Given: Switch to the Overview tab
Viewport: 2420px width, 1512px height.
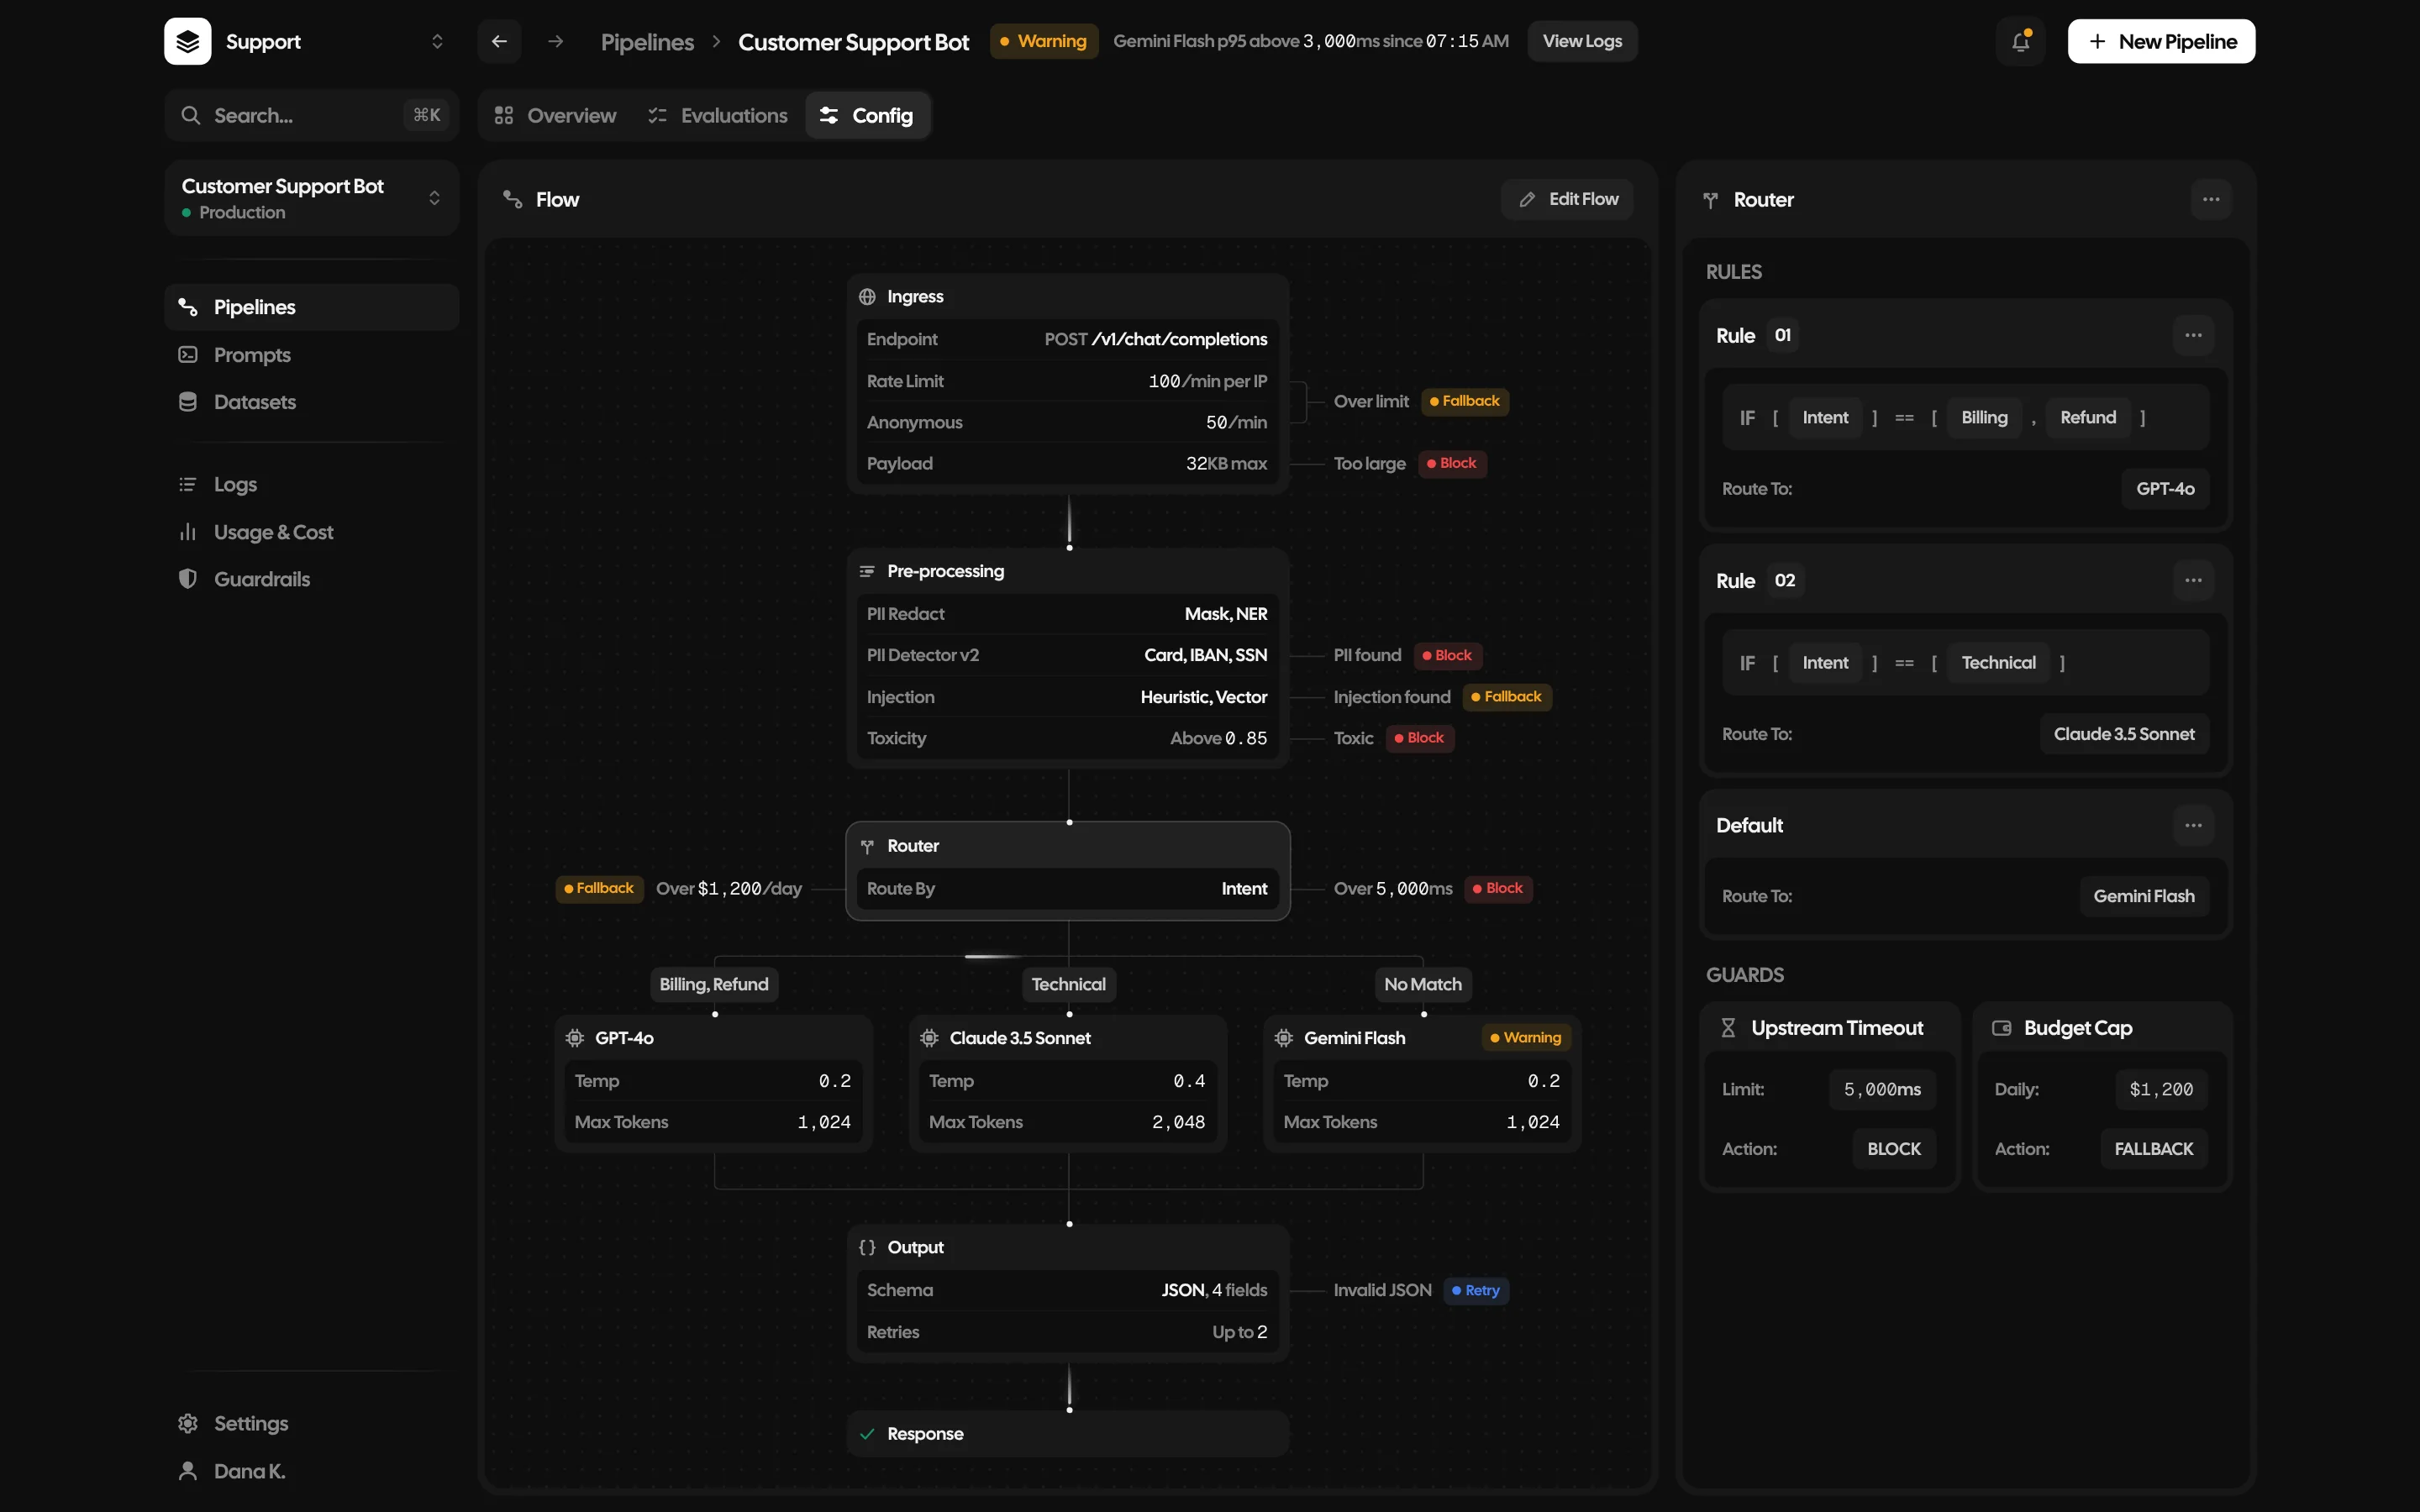Looking at the screenshot, I should (555, 115).
